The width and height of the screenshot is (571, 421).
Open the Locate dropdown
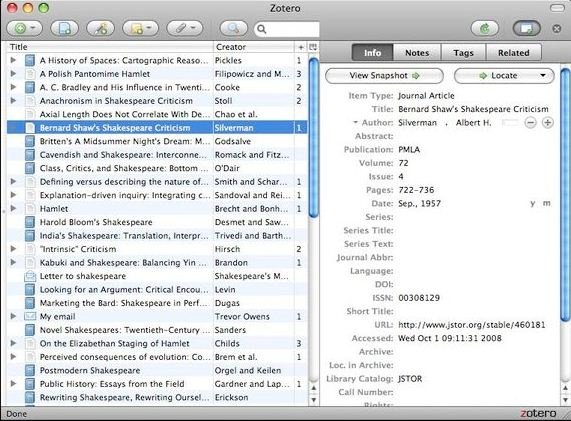tap(504, 76)
